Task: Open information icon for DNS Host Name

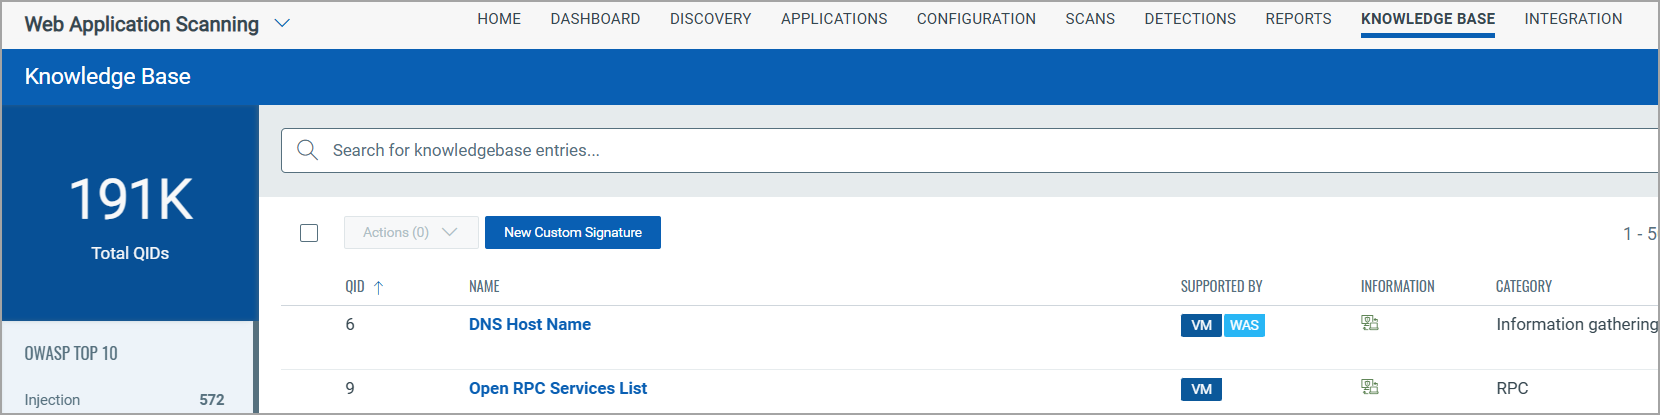Action: [1370, 323]
